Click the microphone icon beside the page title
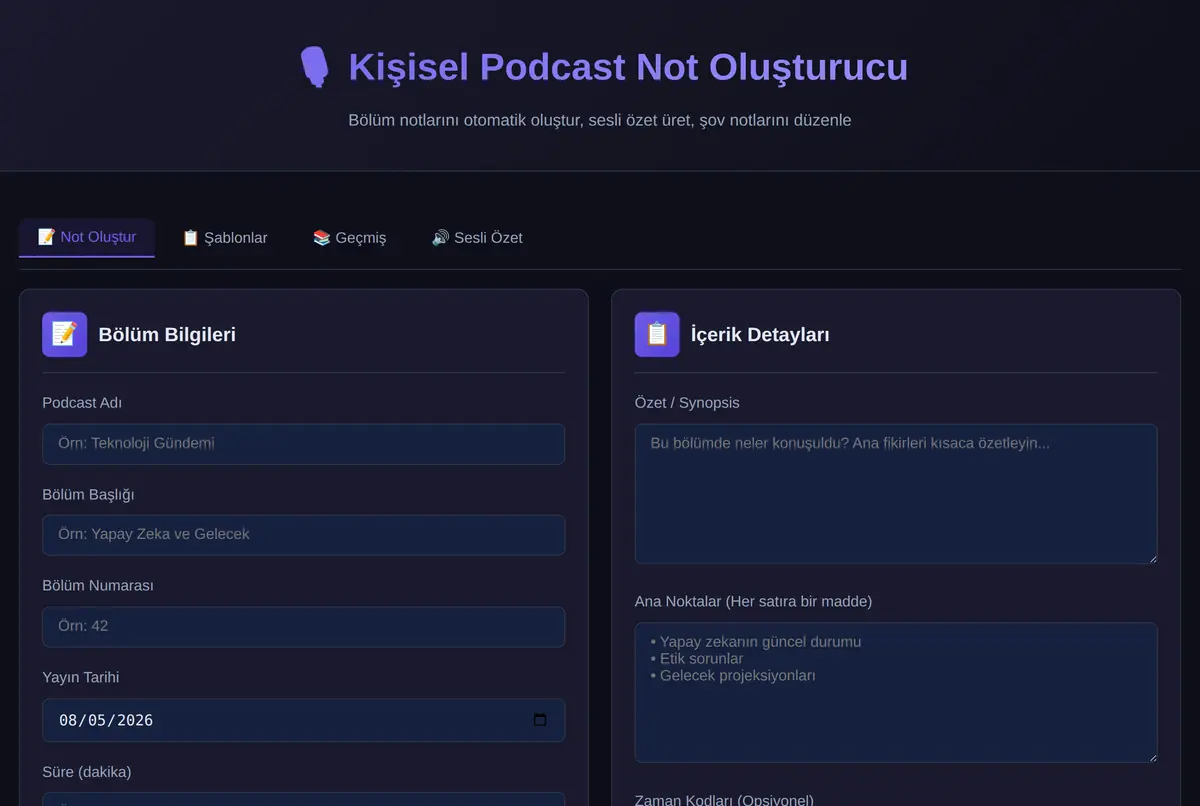This screenshot has width=1200, height=806. click(314, 67)
